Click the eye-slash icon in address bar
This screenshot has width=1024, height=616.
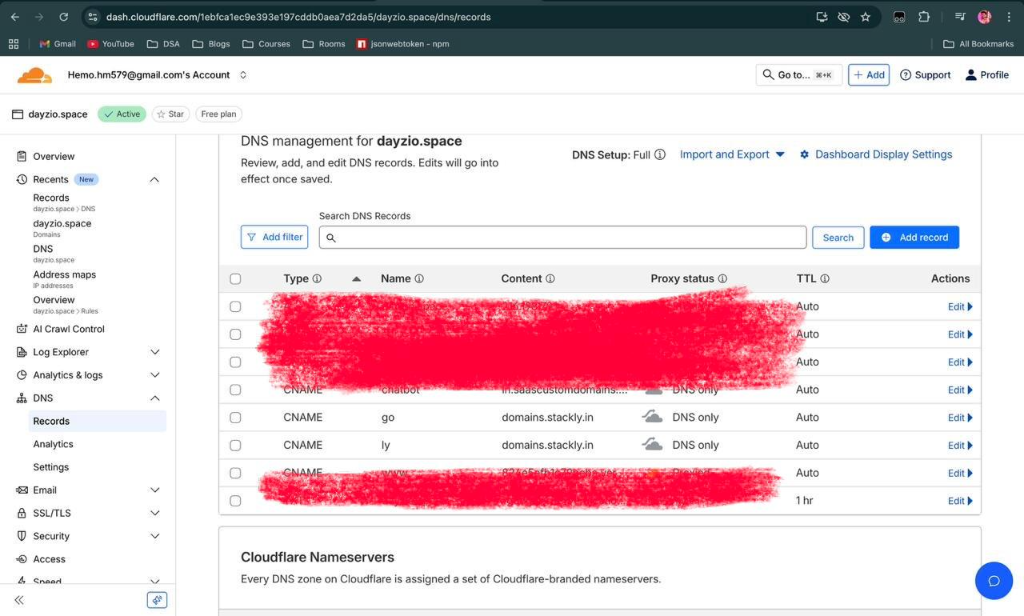[844, 17]
